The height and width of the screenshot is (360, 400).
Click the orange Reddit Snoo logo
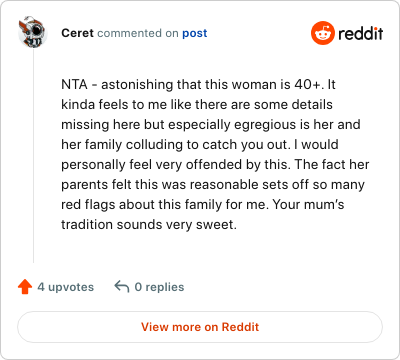coord(322,33)
